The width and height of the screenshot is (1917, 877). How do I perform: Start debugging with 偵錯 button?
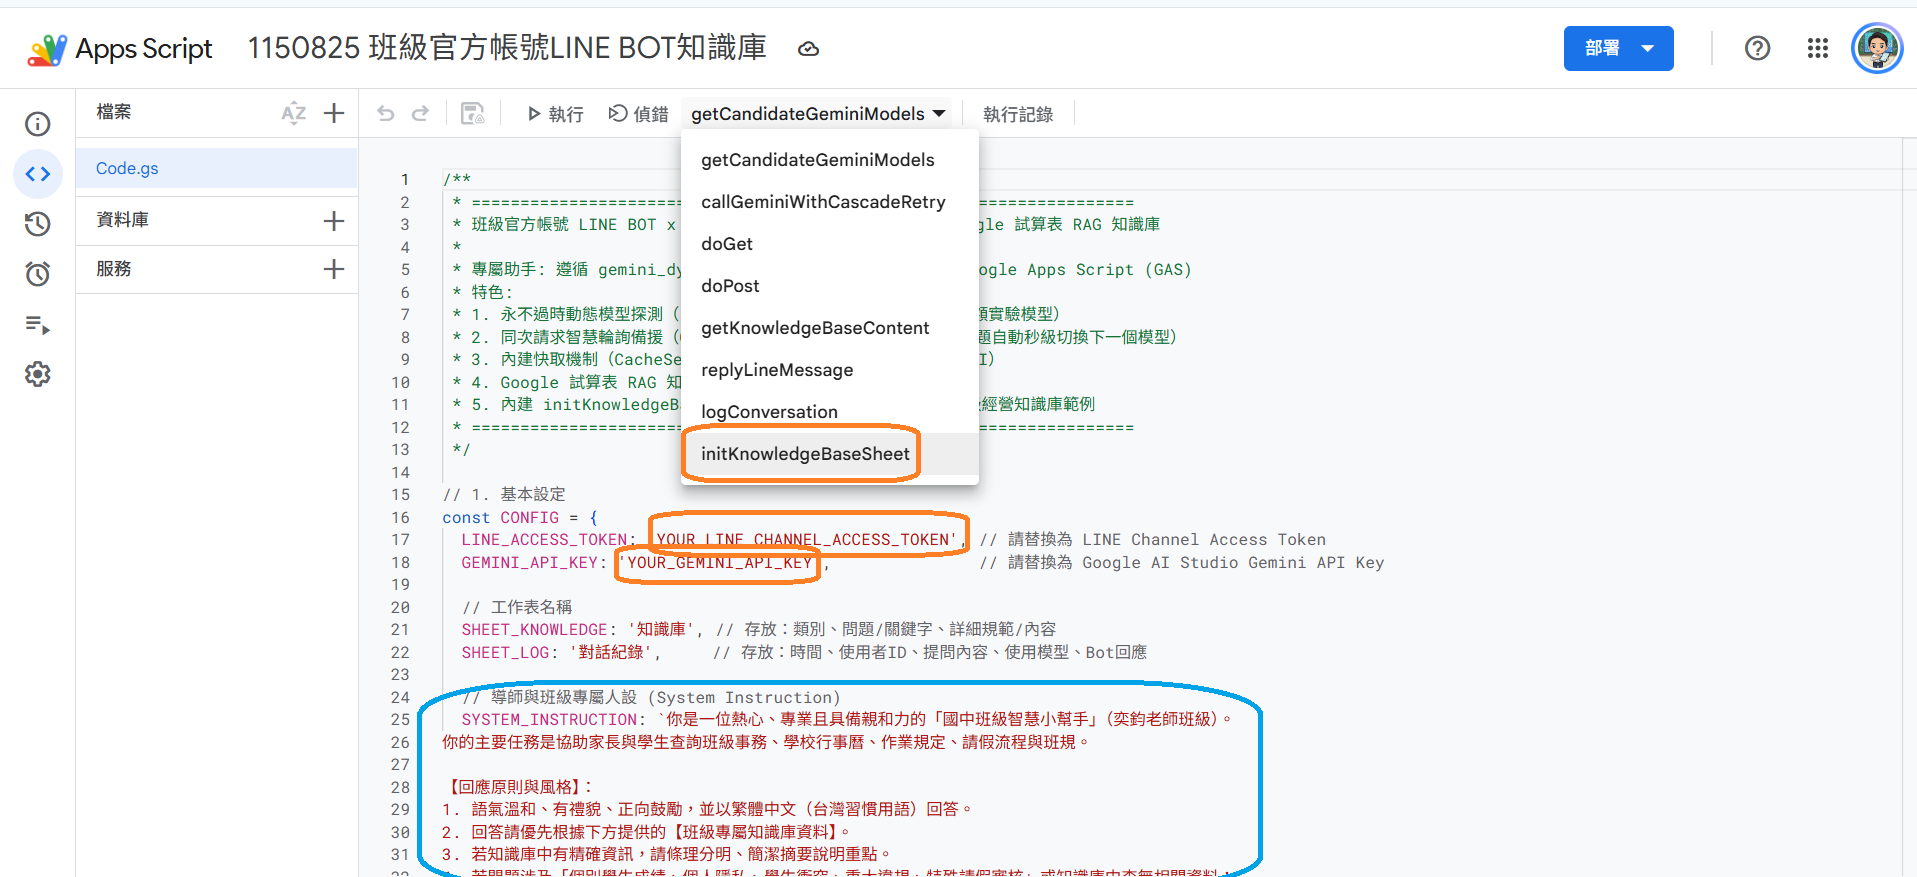pyautogui.click(x=639, y=114)
